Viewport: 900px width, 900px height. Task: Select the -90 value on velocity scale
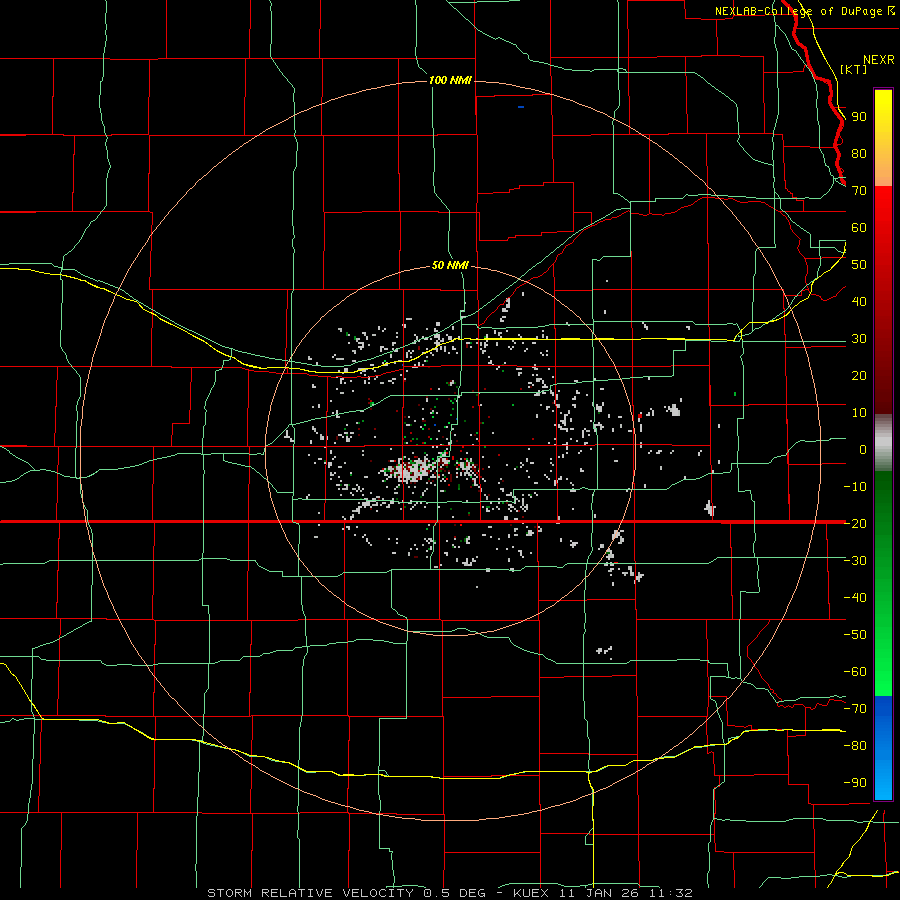855,783
